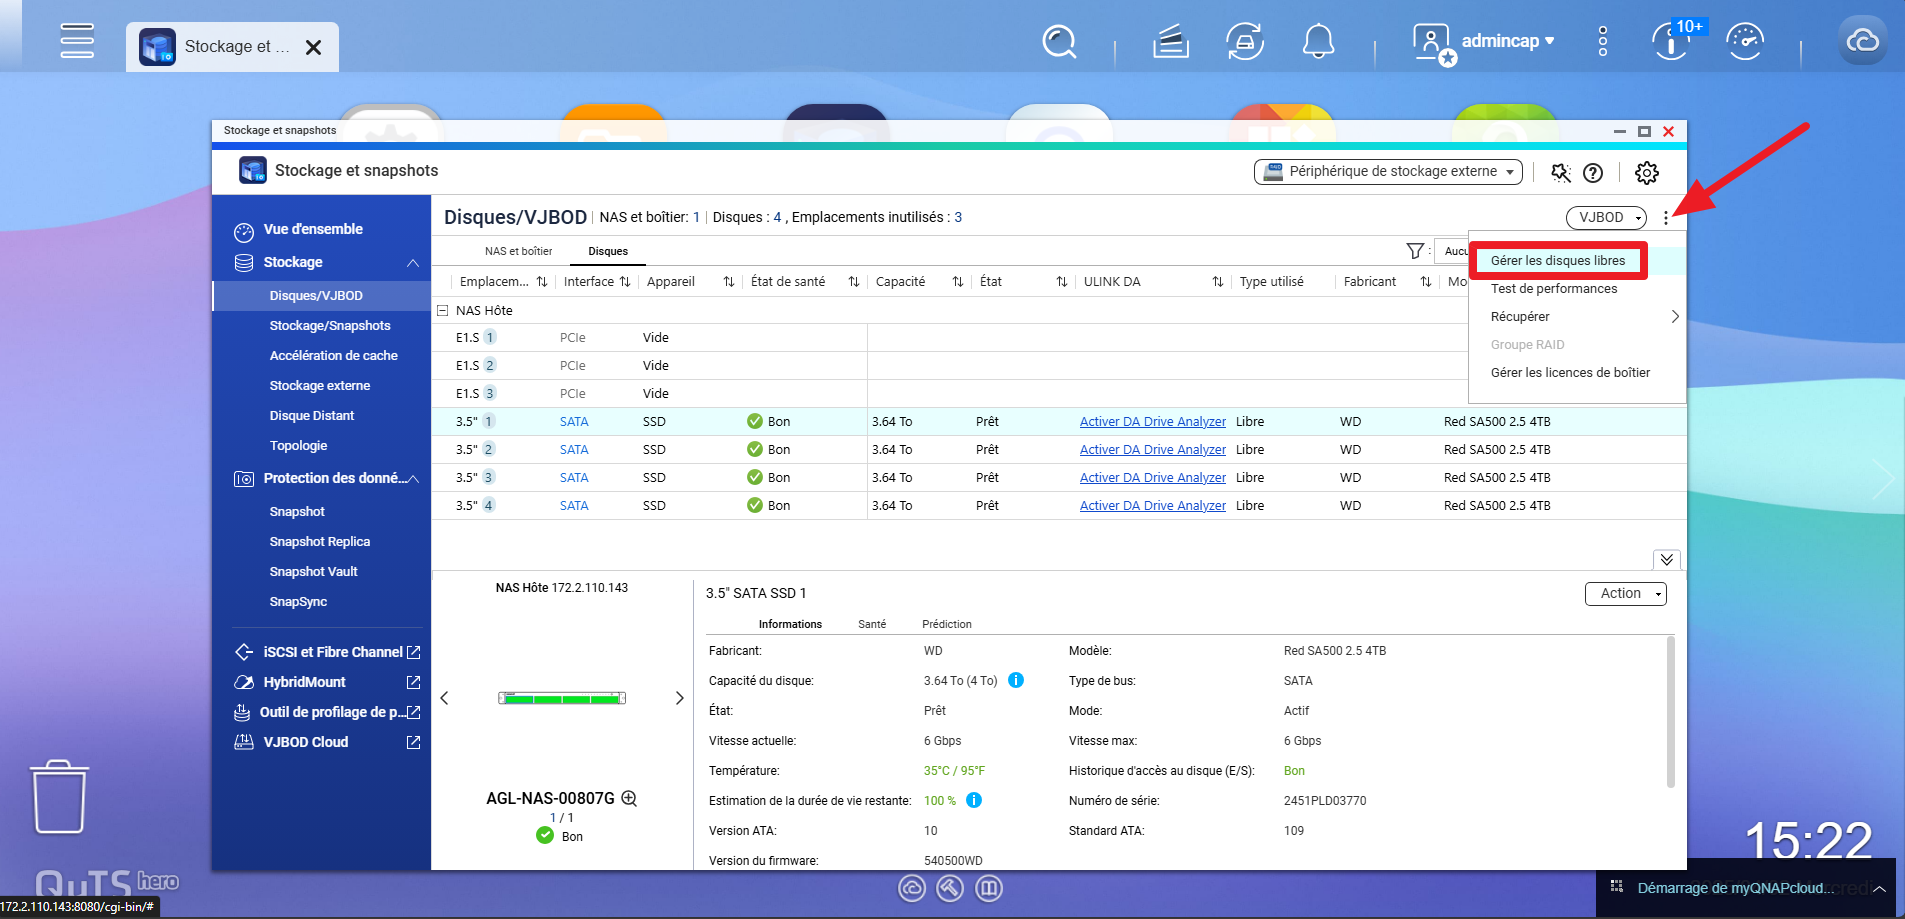Expand the myQNAPcloud startup notification
Screen dimensions: 1905x919
click(1880, 888)
